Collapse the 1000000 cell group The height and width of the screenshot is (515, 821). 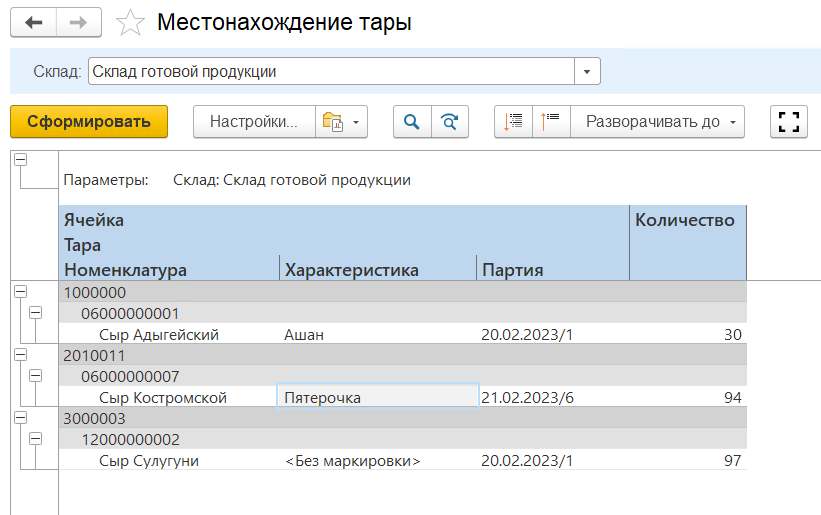point(20,291)
